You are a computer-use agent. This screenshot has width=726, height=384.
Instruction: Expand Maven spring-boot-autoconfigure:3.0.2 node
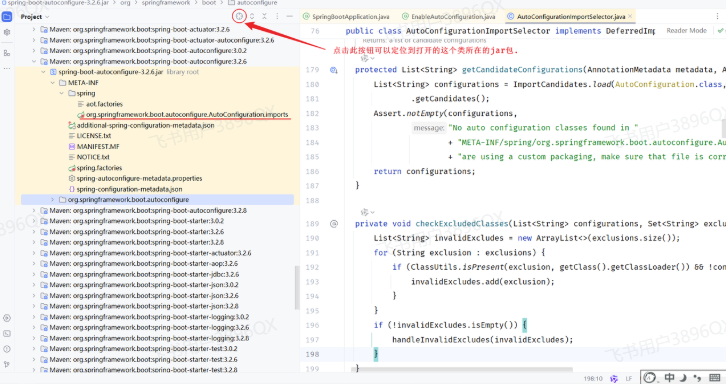click(34, 50)
